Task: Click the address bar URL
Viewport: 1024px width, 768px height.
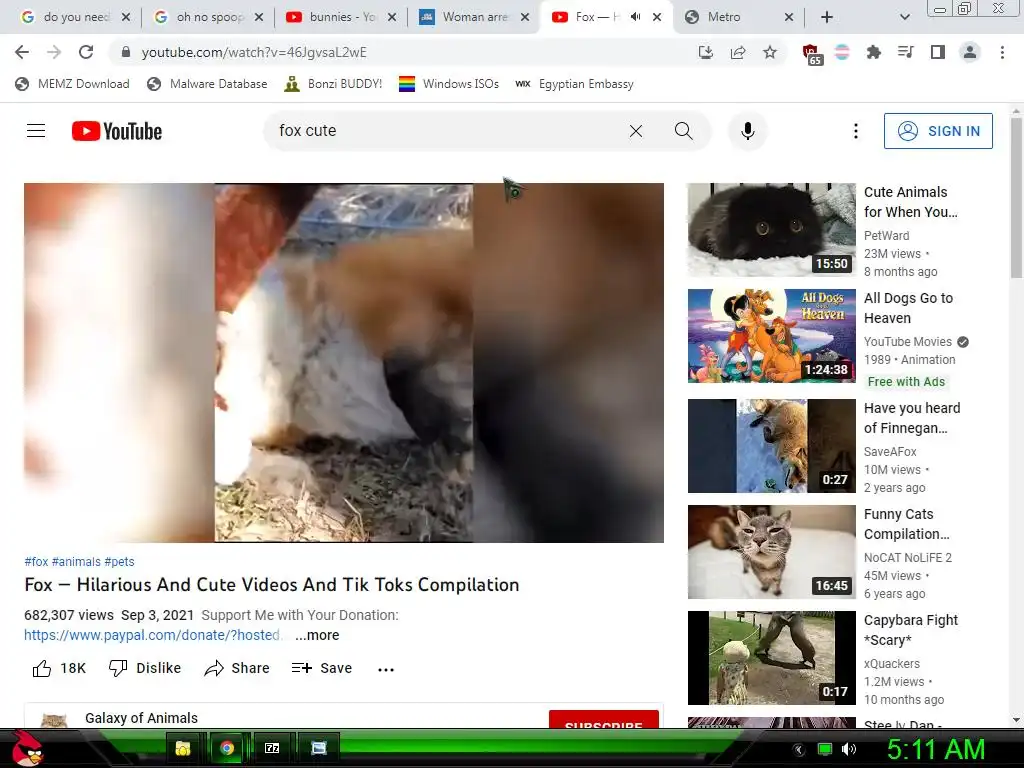Action: (254, 52)
